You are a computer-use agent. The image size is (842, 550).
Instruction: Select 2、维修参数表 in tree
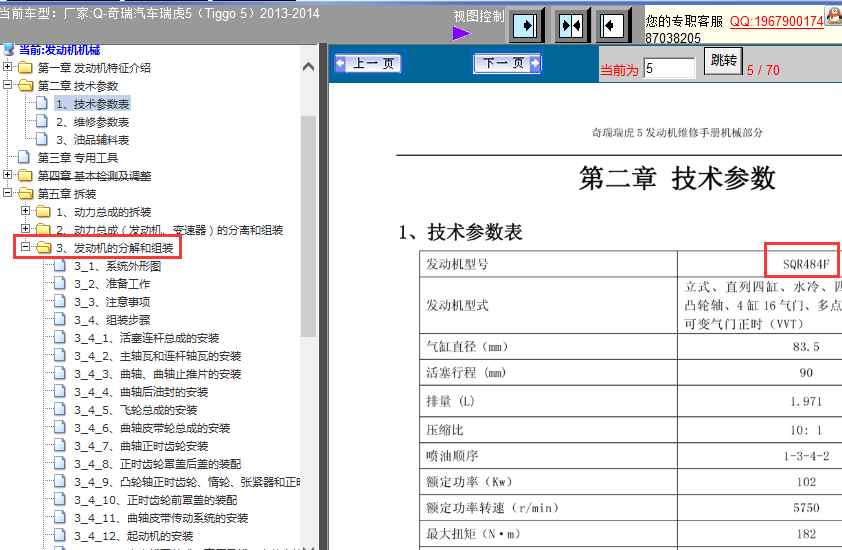[92, 122]
